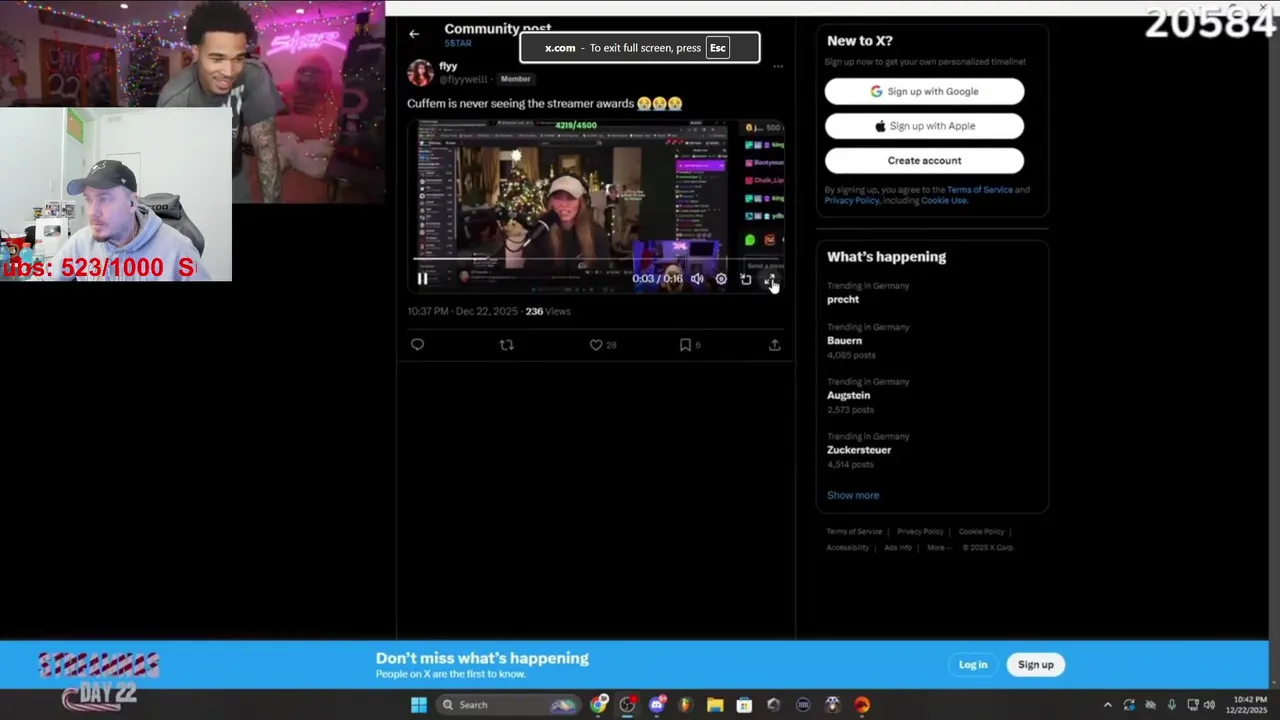Mute the video with the speaker icon
1280x720 pixels.
[697, 279]
